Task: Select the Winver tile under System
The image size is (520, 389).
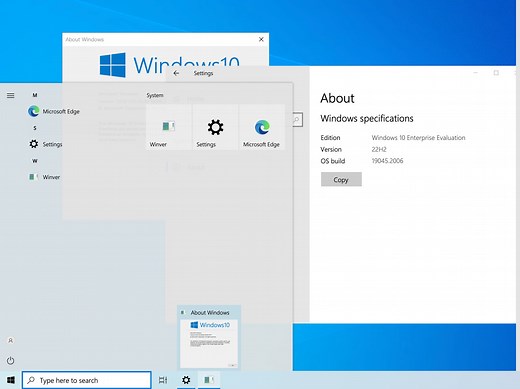Action: (x=169, y=127)
